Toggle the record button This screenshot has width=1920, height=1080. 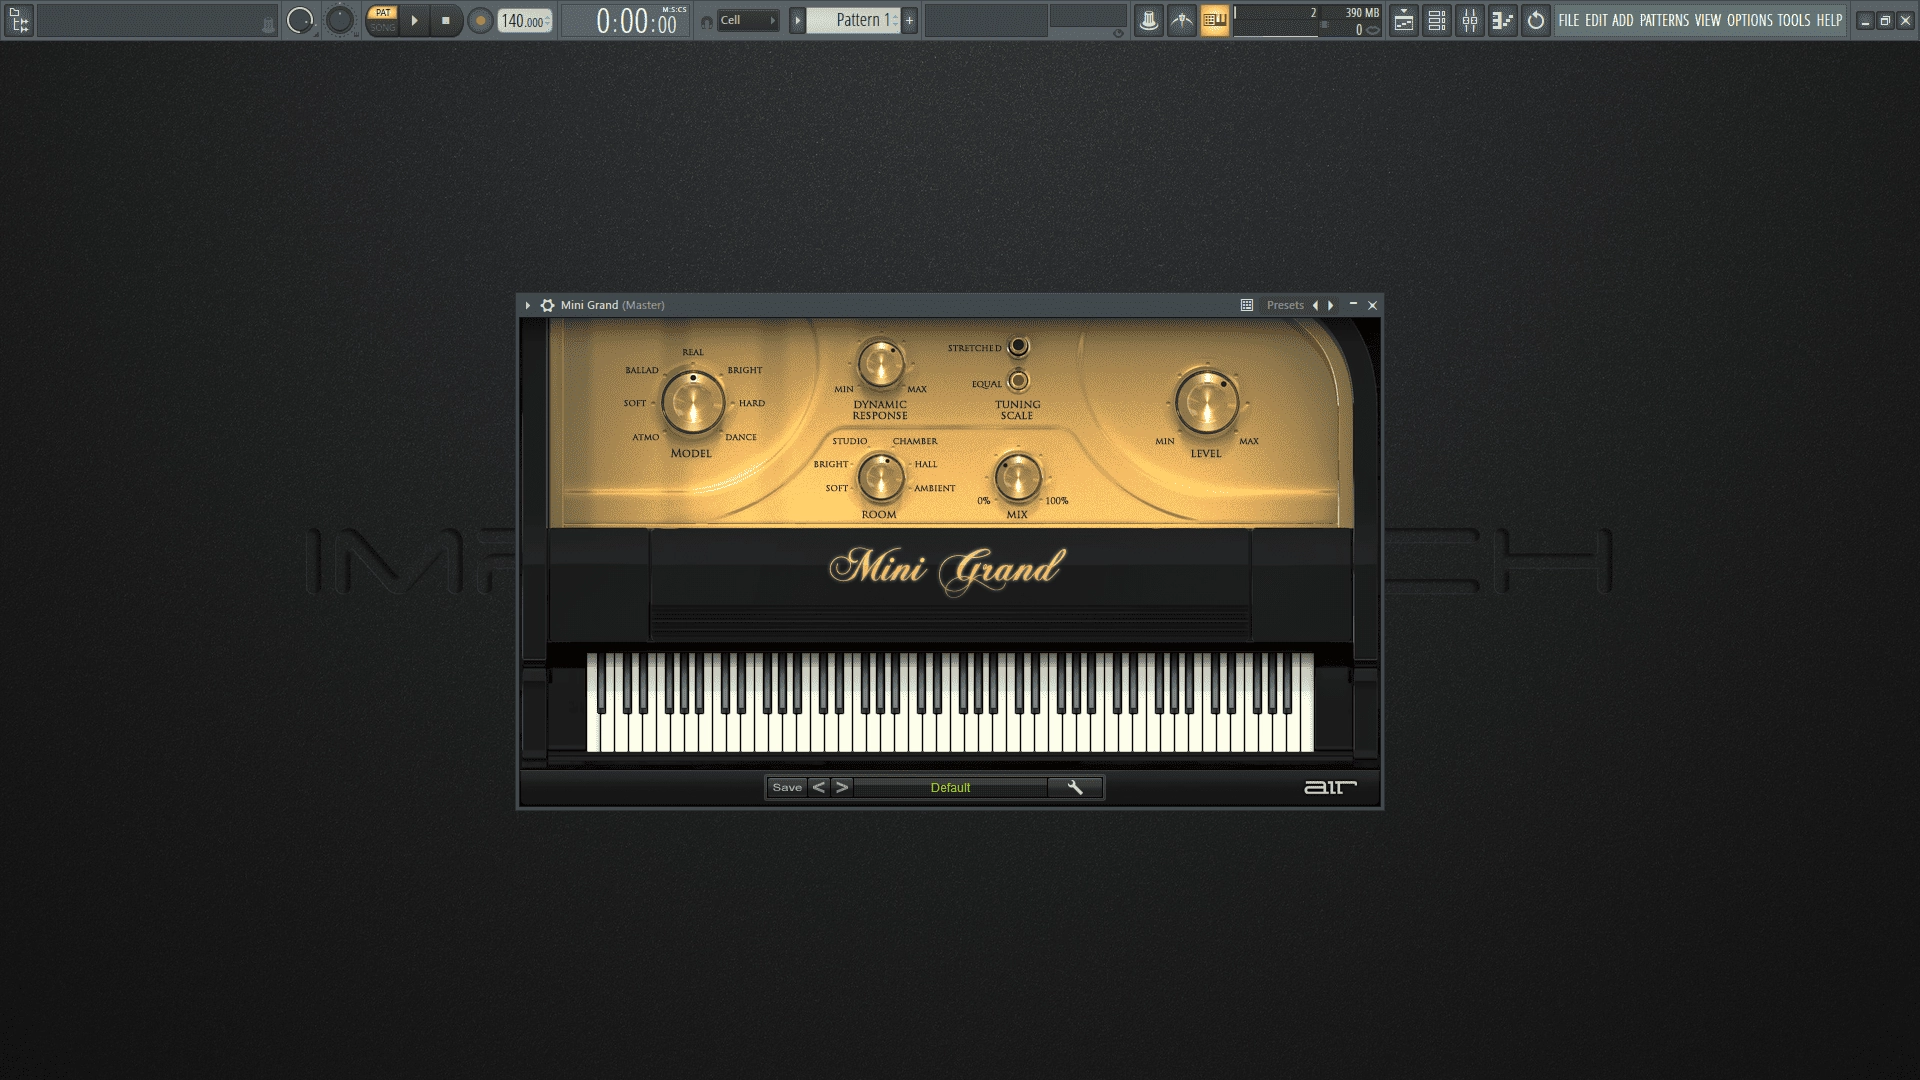pos(480,21)
